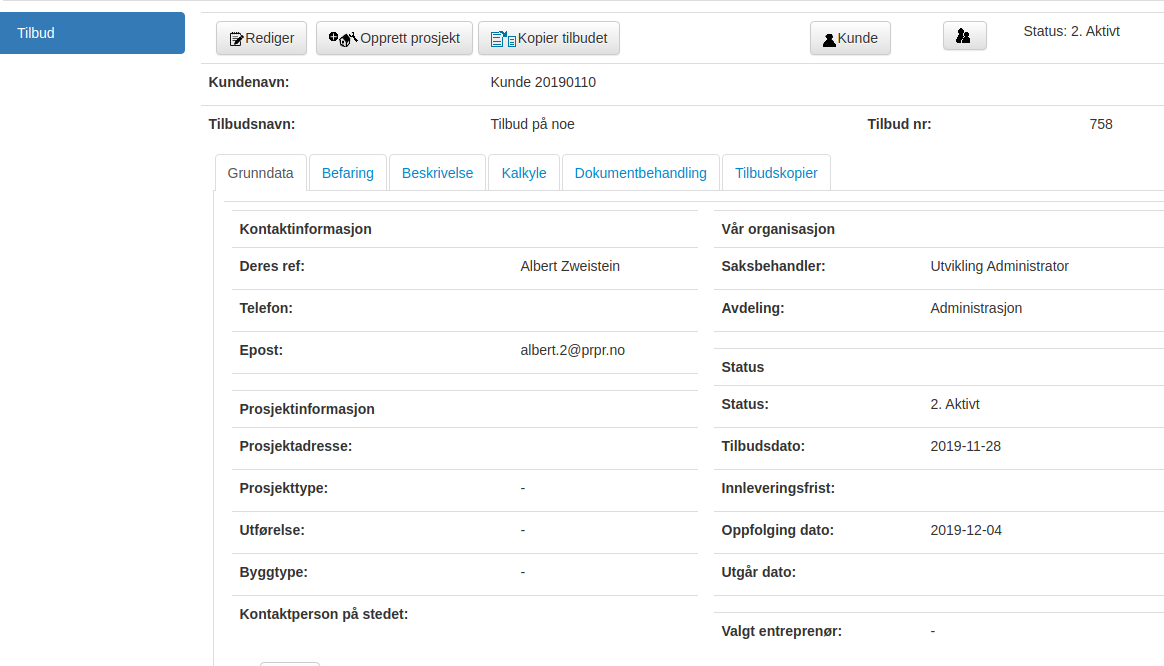Switch to the Grunndata tab
The width and height of the screenshot is (1164, 666).
tap(261, 173)
